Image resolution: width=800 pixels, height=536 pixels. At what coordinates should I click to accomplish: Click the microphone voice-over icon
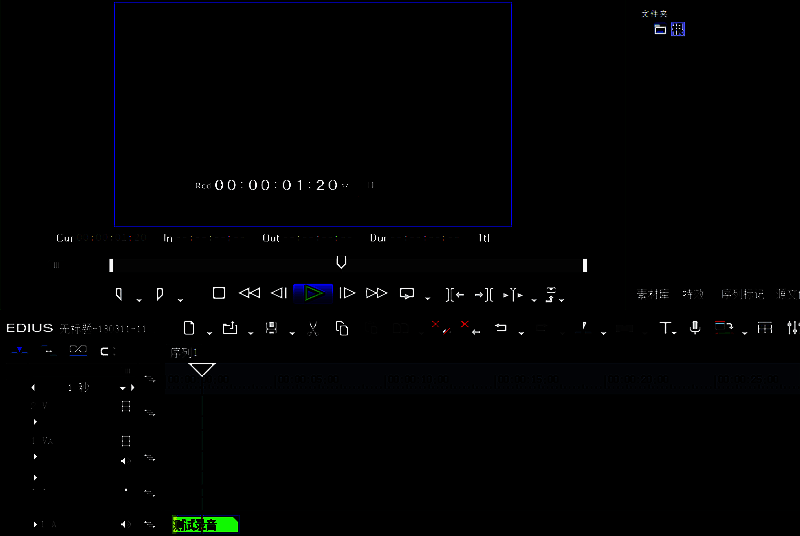click(694, 328)
